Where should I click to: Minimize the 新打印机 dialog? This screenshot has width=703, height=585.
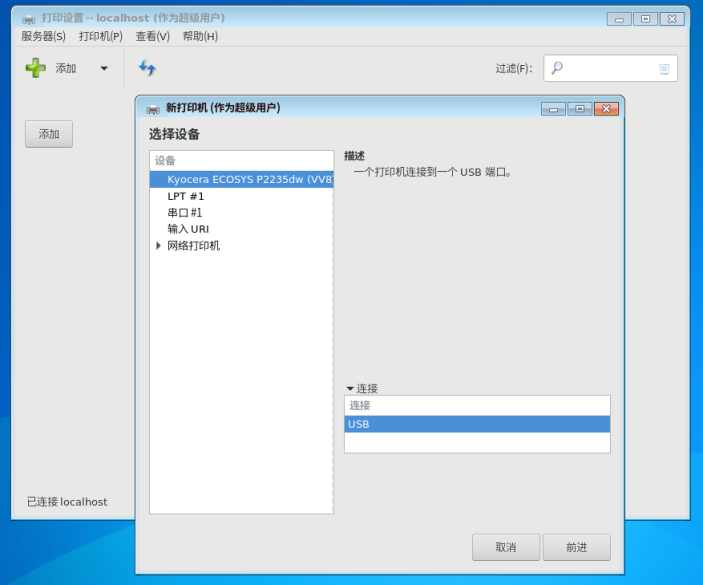[553, 109]
